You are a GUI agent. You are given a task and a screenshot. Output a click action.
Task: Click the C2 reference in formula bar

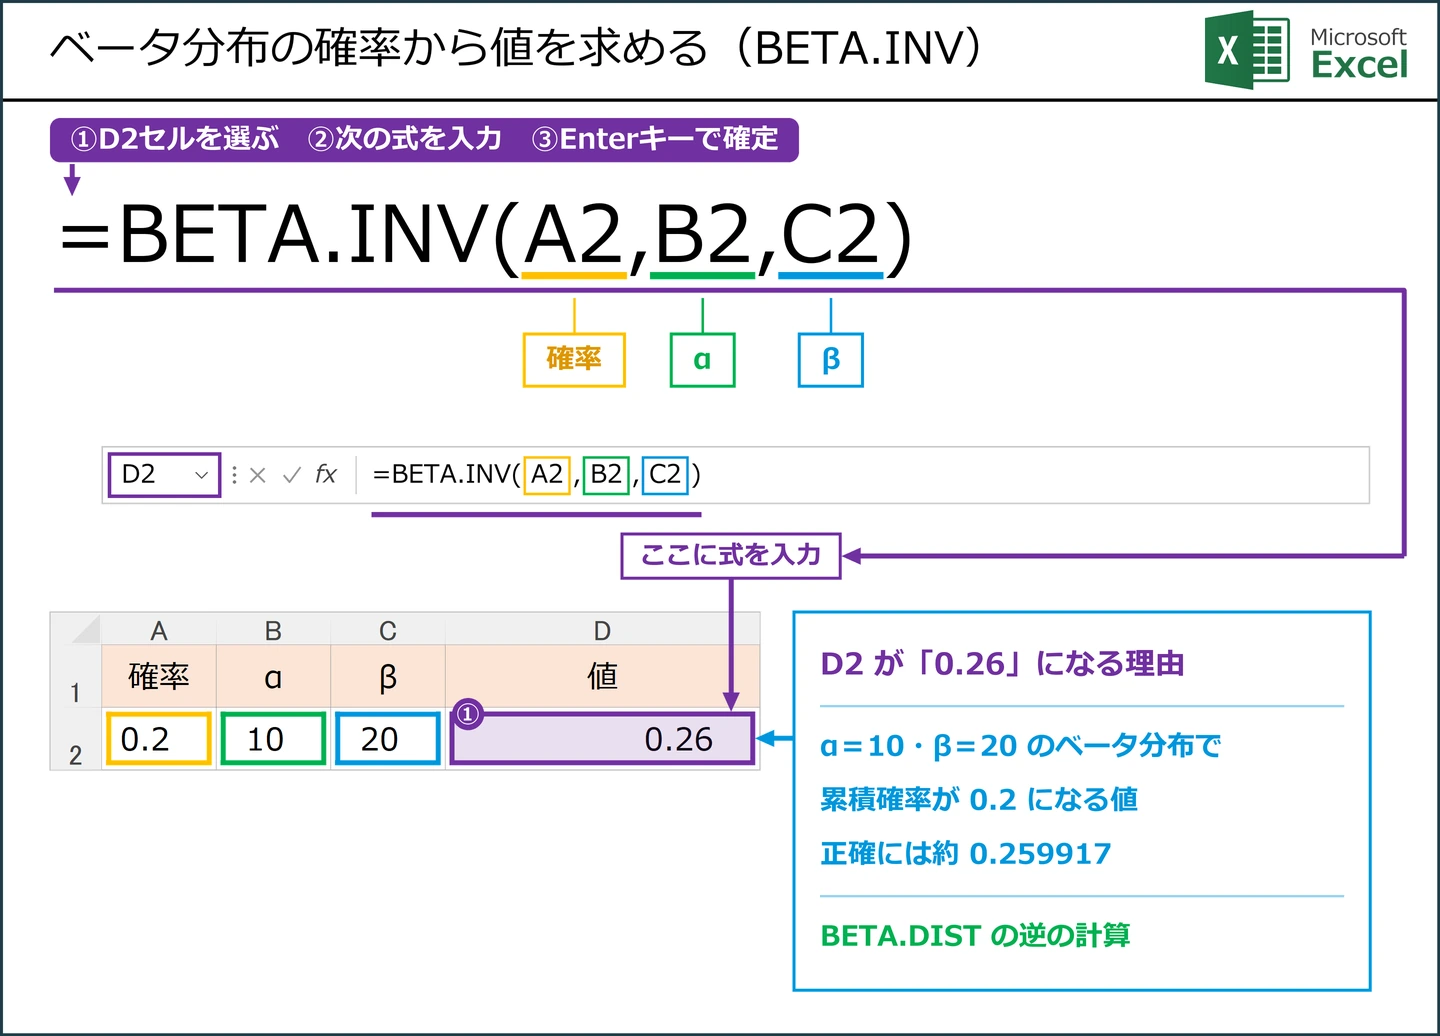tap(665, 474)
